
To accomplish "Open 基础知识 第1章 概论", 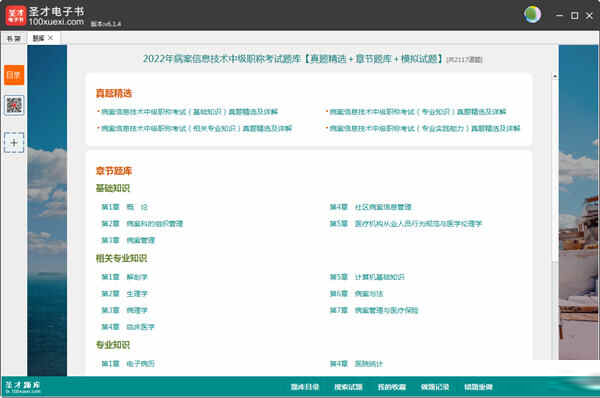I will click(124, 207).
